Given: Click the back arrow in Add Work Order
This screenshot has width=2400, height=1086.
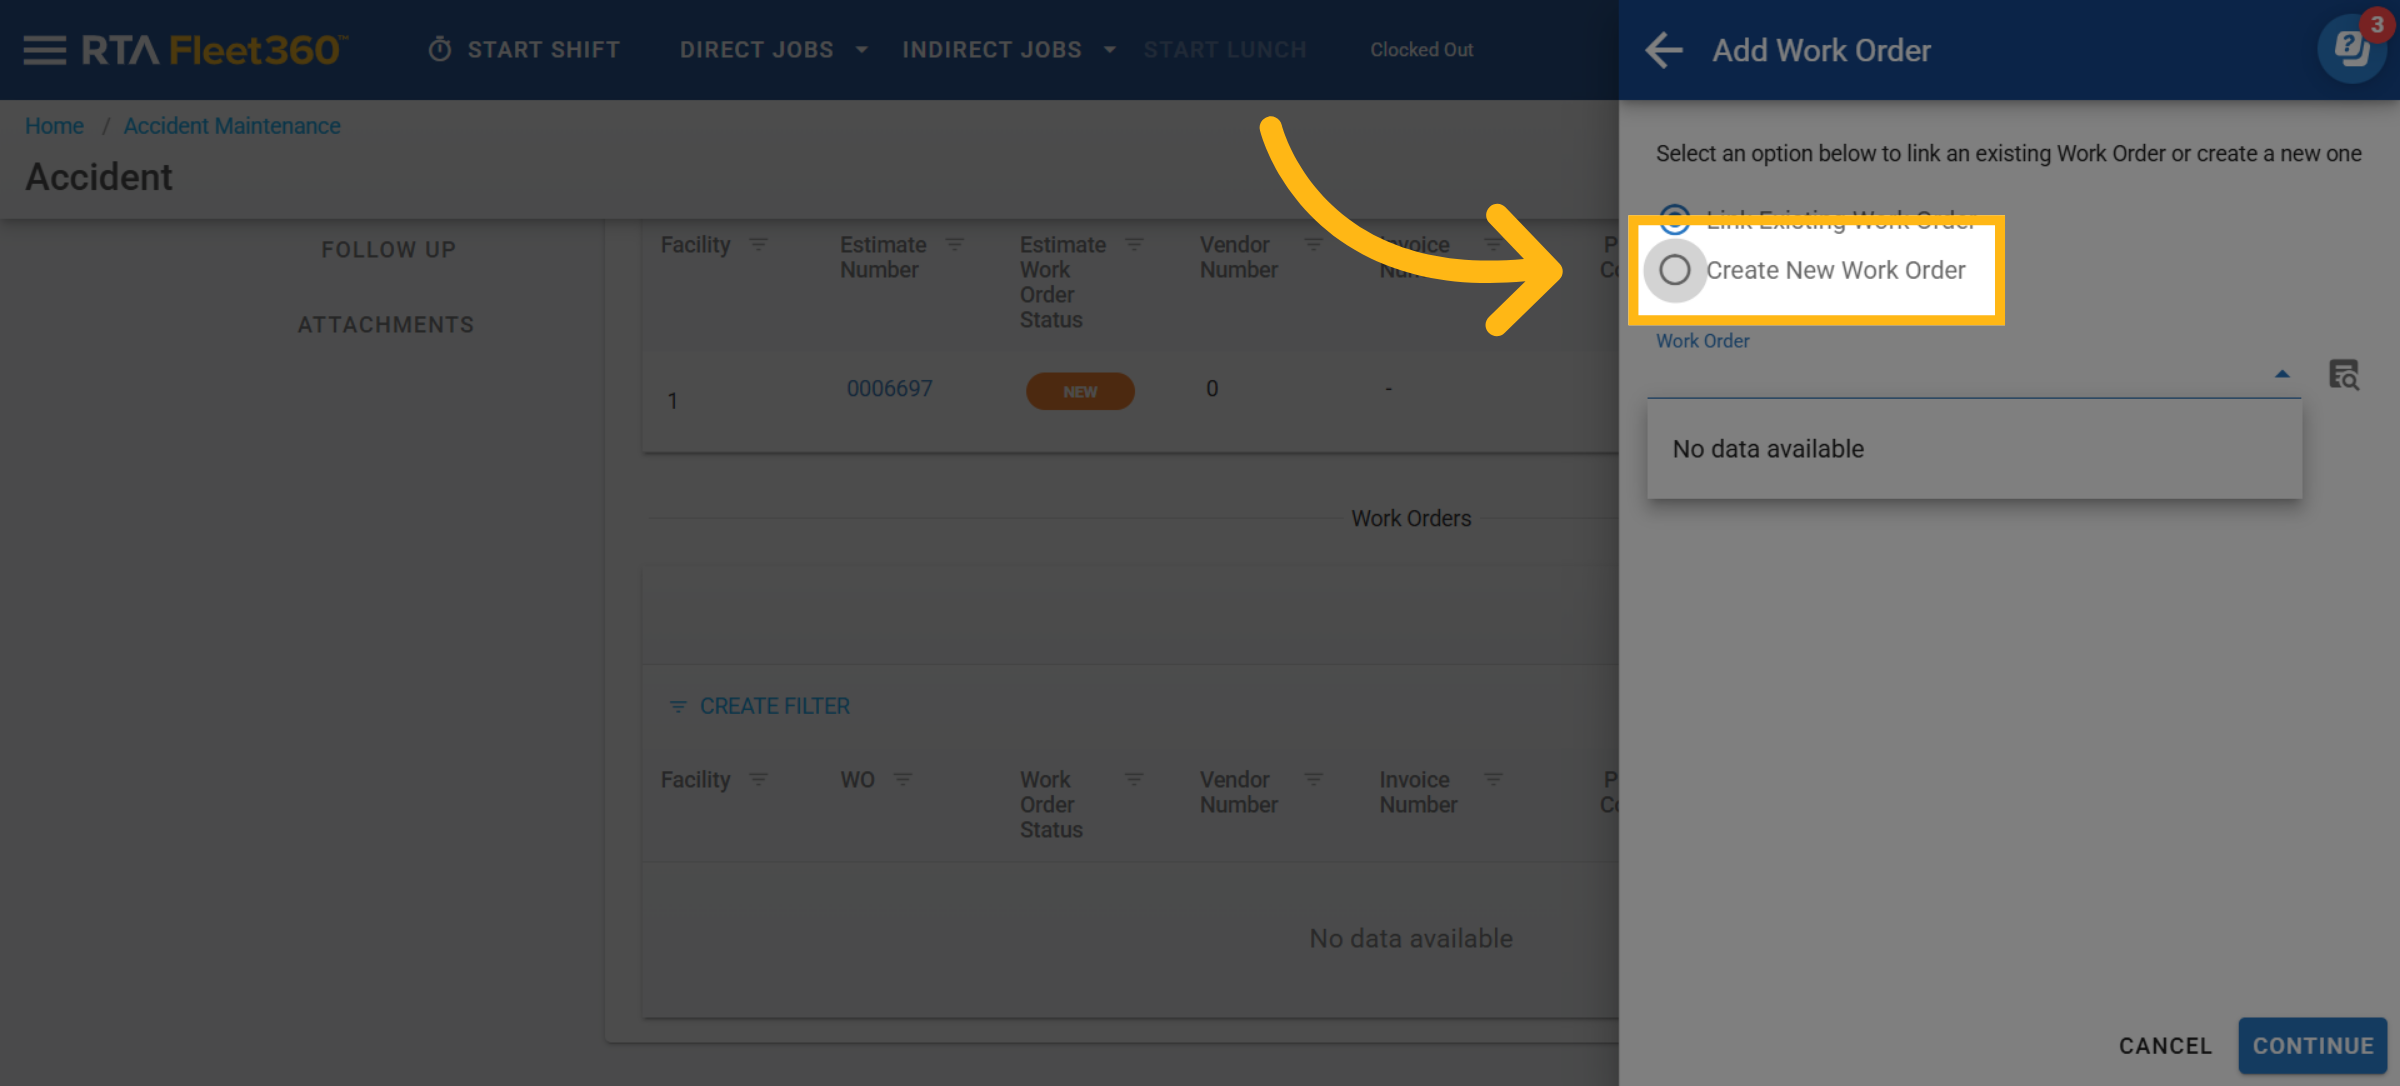Looking at the screenshot, I should 1664,50.
